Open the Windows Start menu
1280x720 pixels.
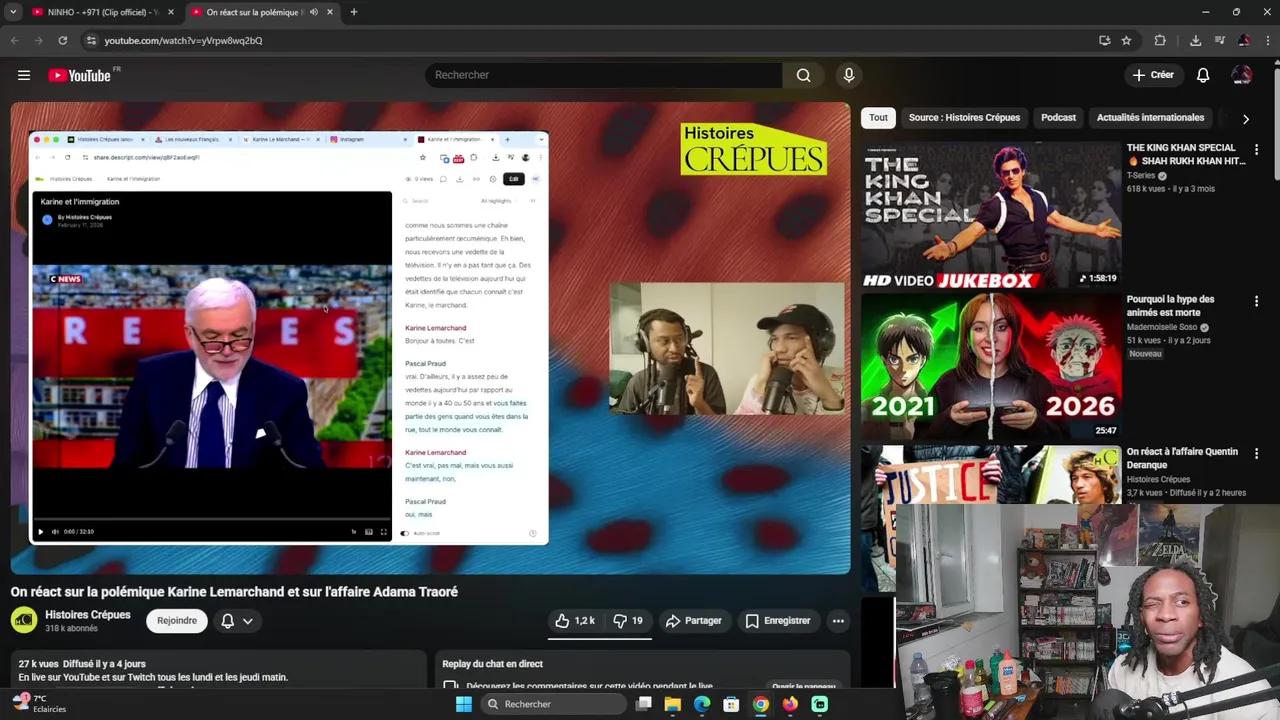click(x=463, y=704)
